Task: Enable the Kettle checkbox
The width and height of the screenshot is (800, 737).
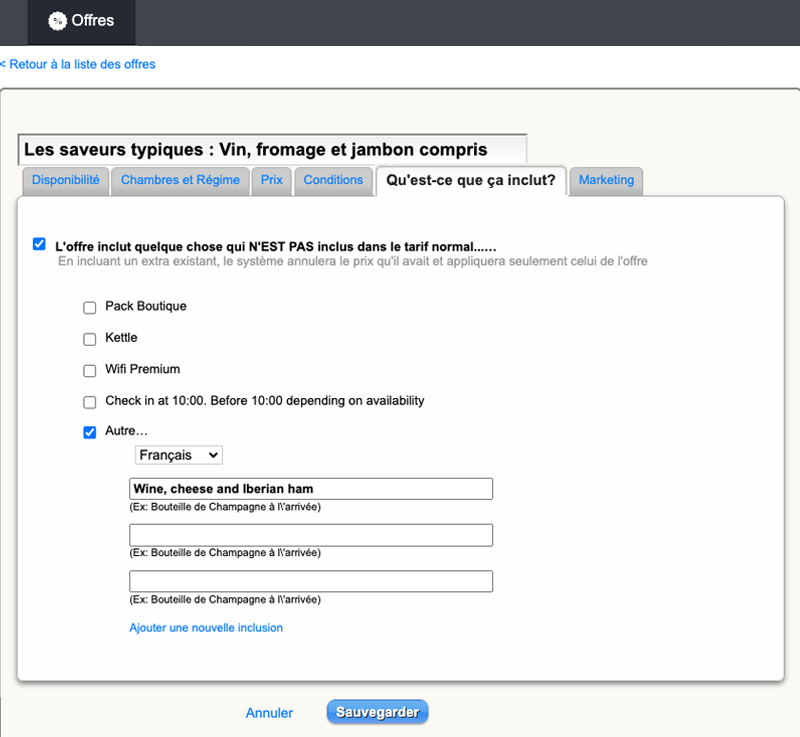Action: pos(90,339)
